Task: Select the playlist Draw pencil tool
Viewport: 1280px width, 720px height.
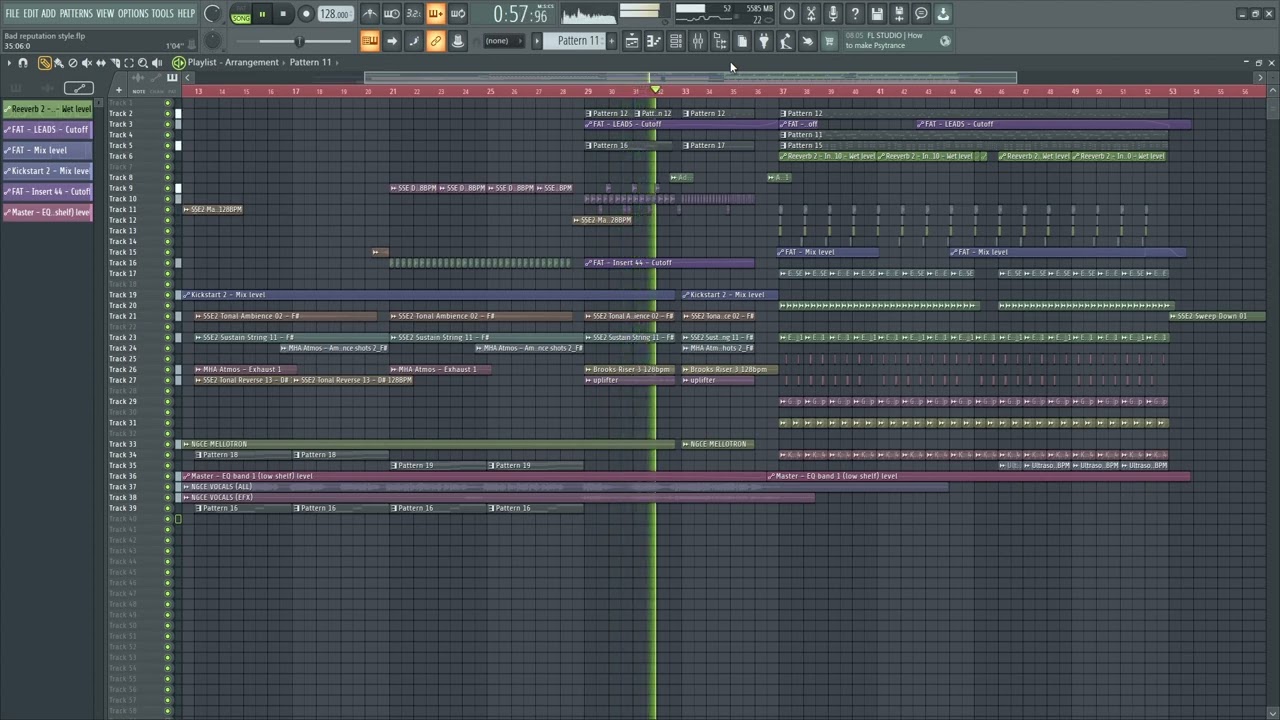Action: (x=45, y=63)
